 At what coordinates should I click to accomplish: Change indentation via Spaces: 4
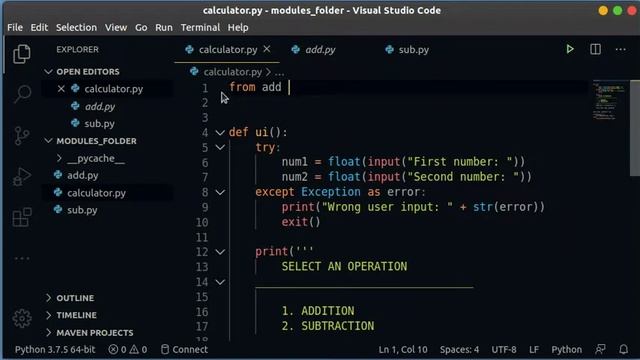(x=459, y=349)
